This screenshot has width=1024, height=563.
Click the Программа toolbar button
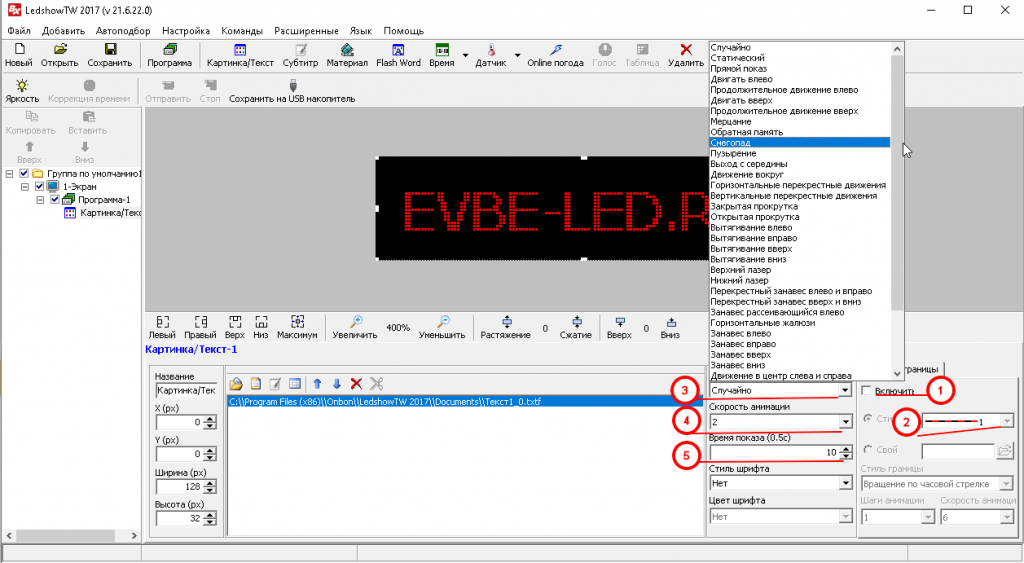click(x=169, y=55)
